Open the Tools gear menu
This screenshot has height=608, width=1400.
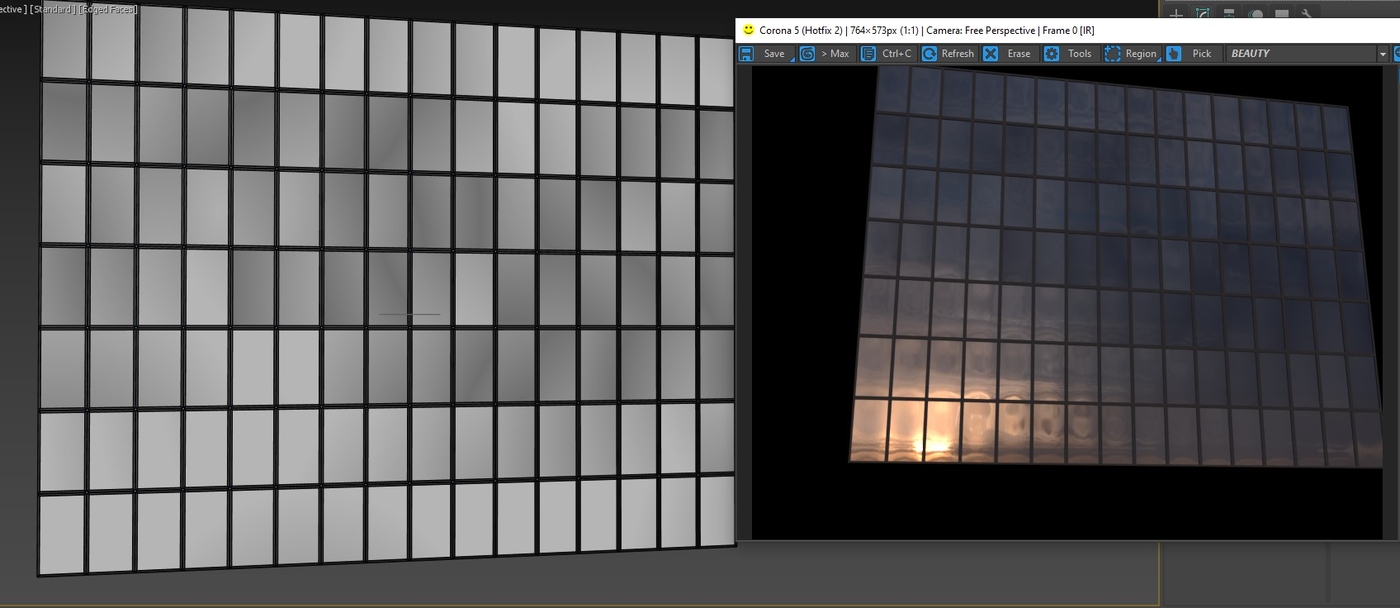(x=1070, y=54)
